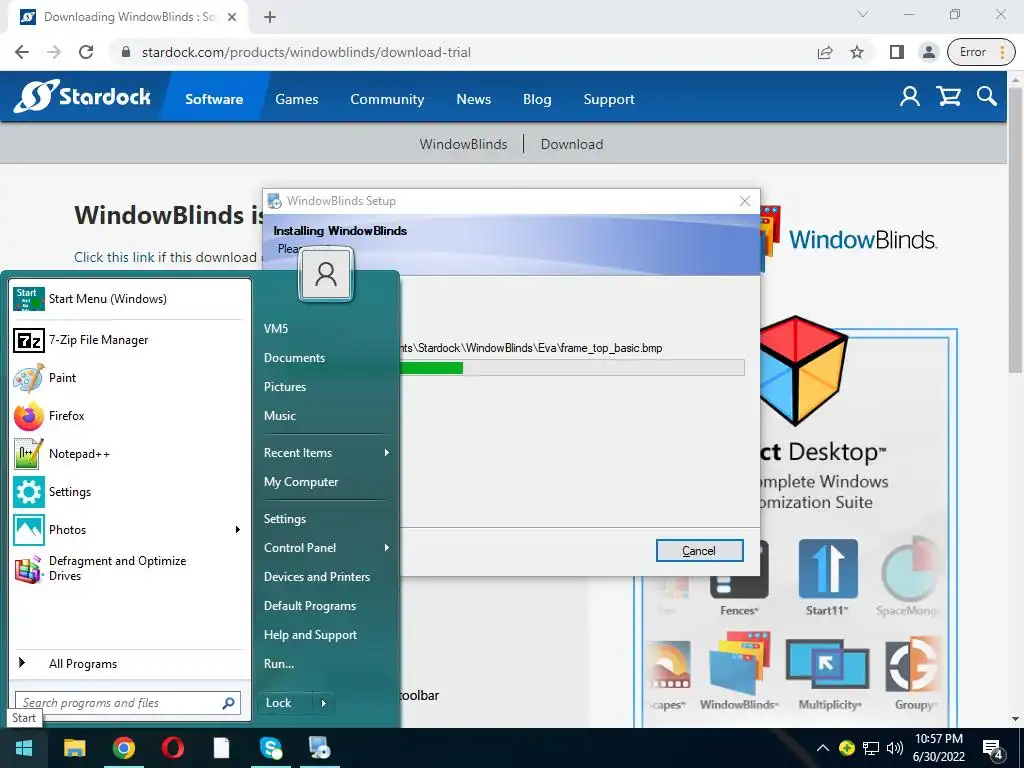Viewport: 1024px width, 768px height.
Task: Open the Software menu on Stardock
Action: click(214, 99)
